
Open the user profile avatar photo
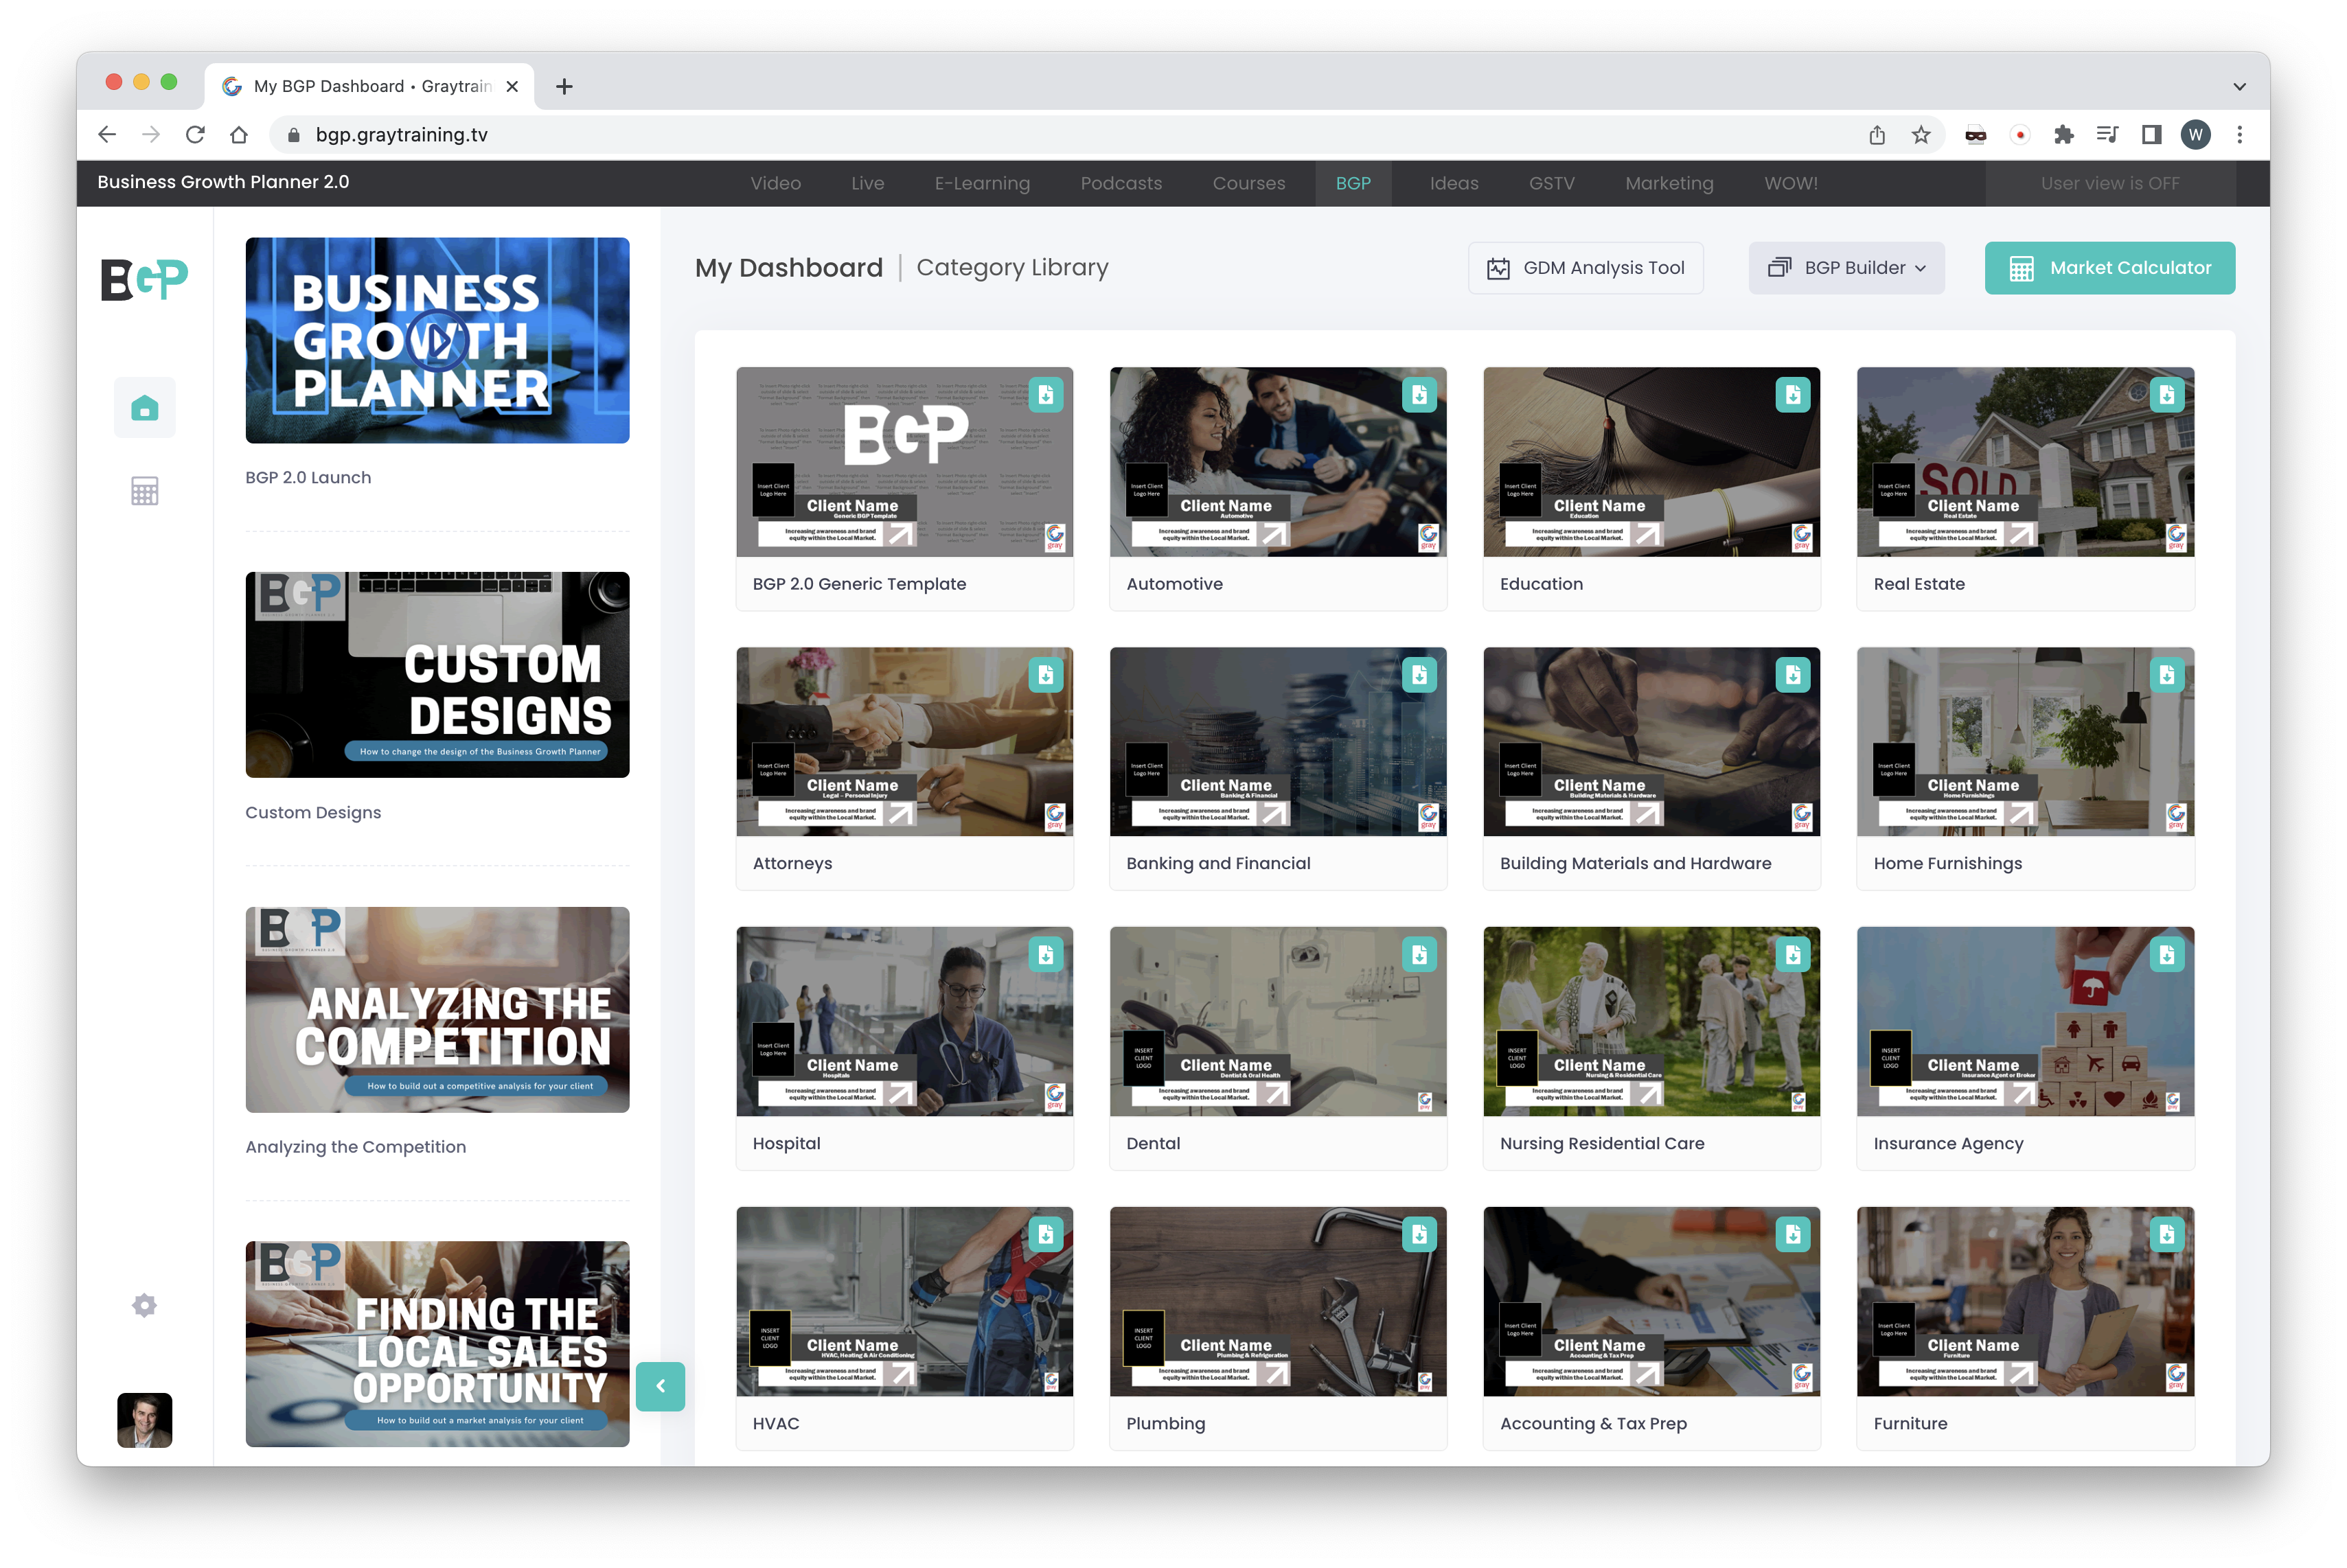coord(144,1420)
